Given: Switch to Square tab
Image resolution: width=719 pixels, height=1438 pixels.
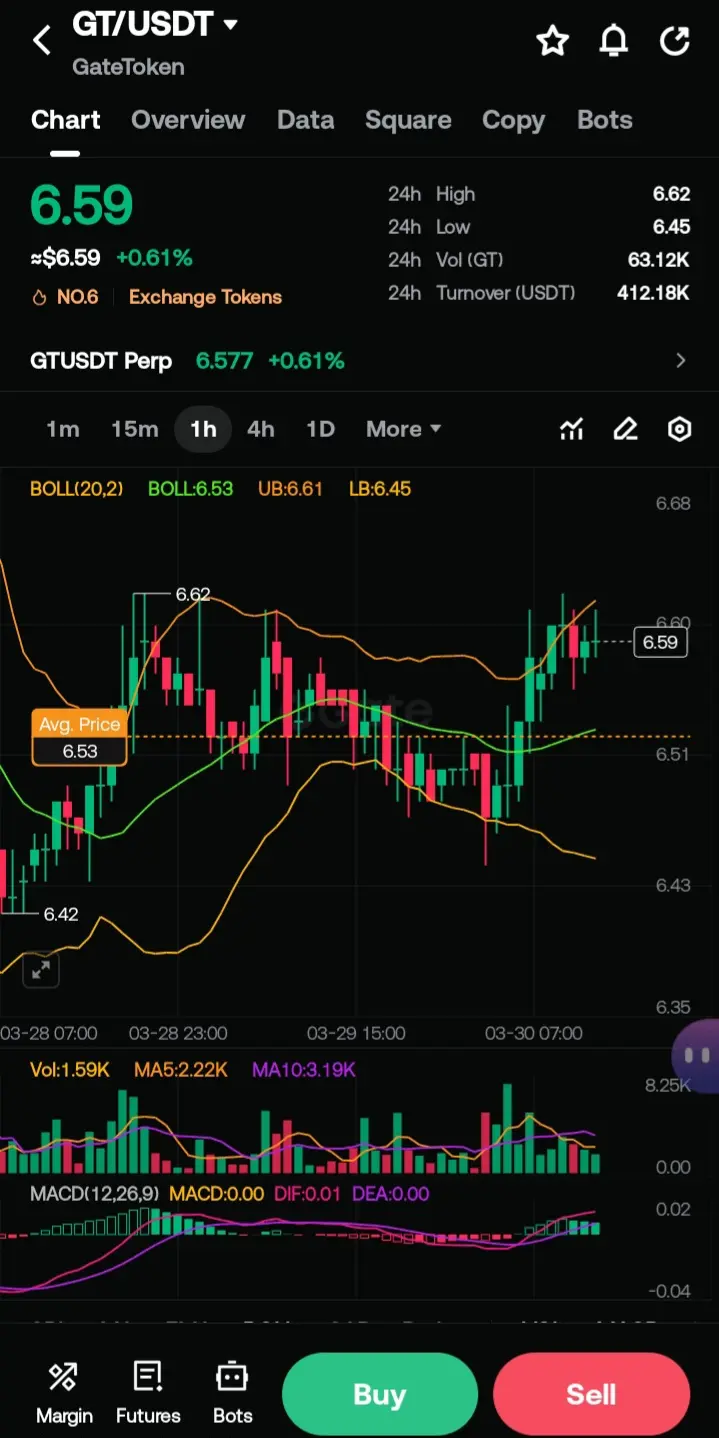Looking at the screenshot, I should coord(408,120).
